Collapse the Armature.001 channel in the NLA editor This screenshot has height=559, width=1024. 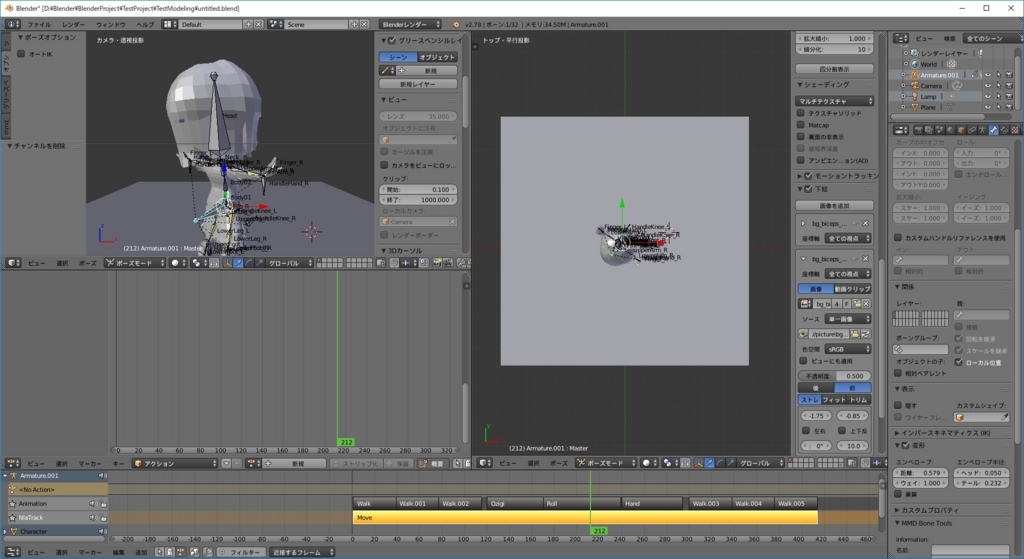point(5,475)
